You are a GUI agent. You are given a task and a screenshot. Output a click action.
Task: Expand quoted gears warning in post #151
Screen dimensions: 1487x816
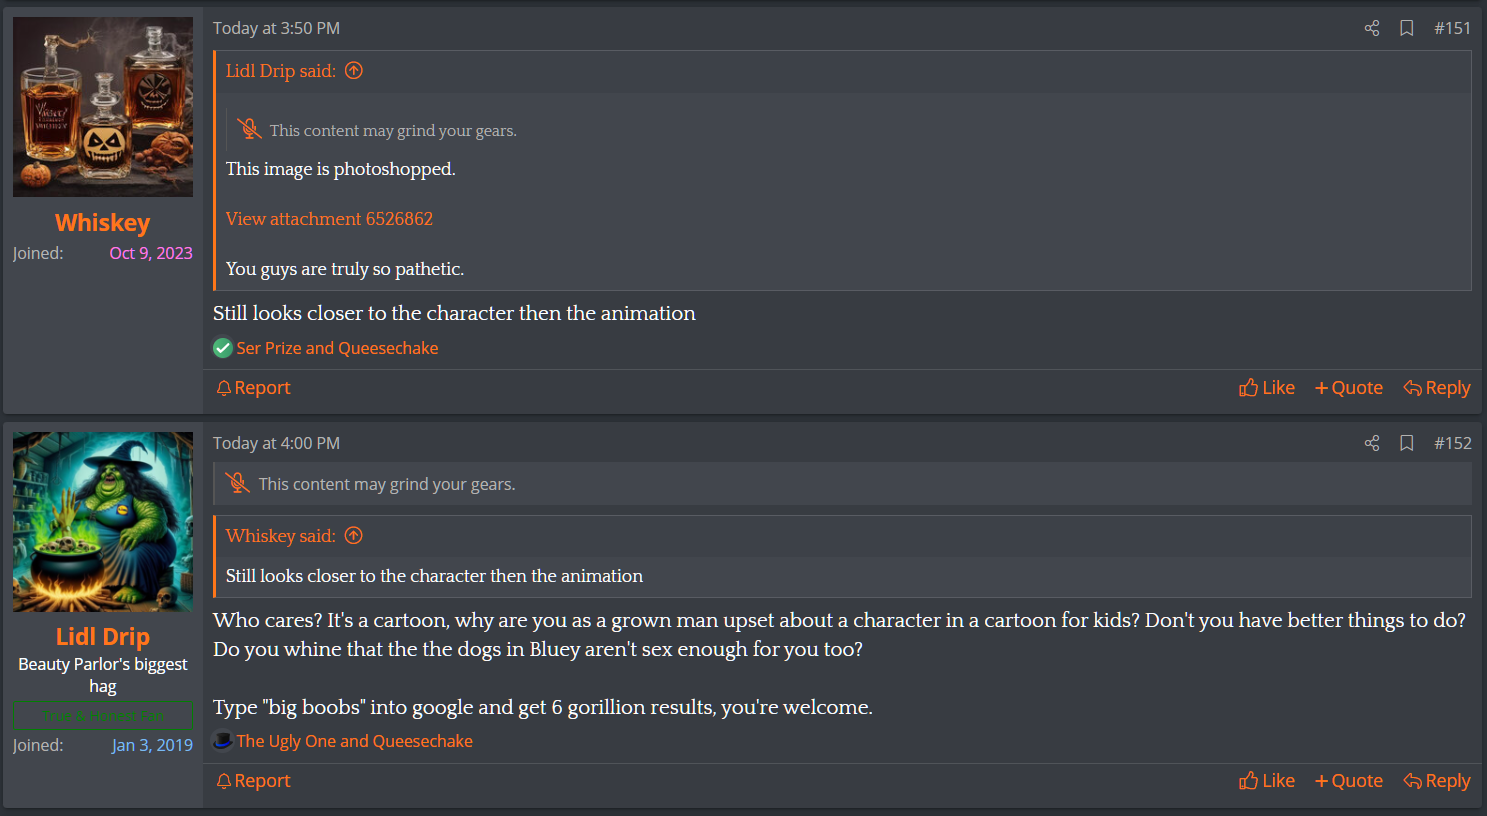coord(392,131)
